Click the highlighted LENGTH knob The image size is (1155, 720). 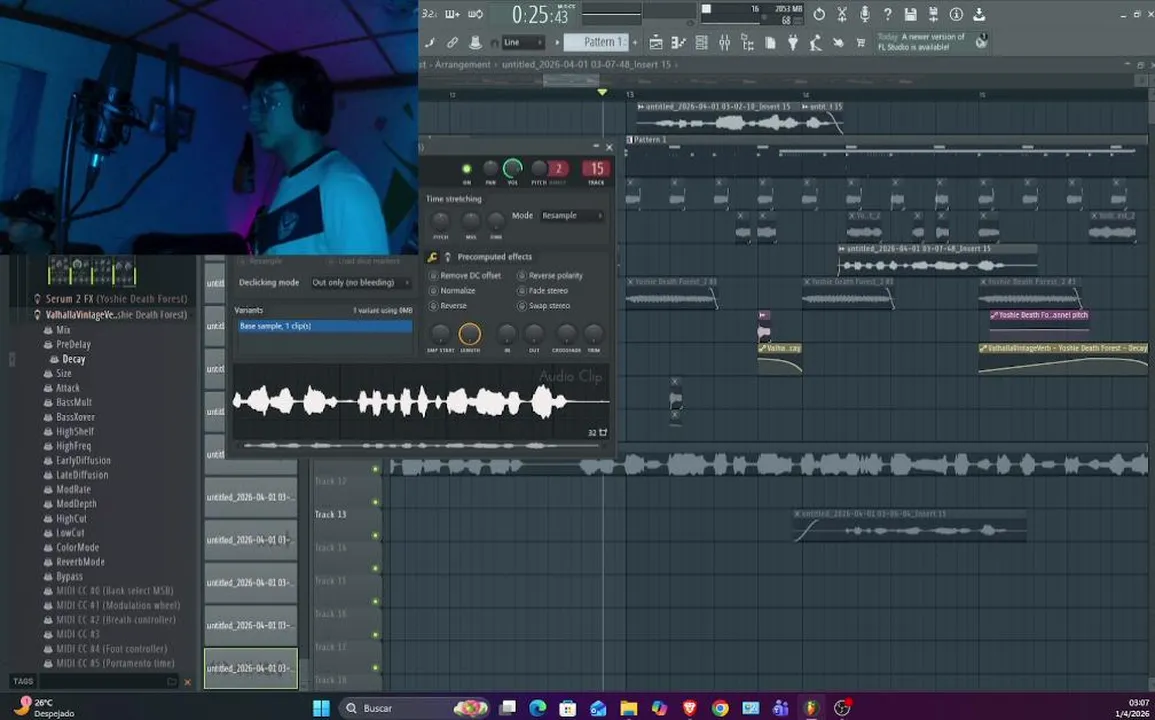coord(469,335)
